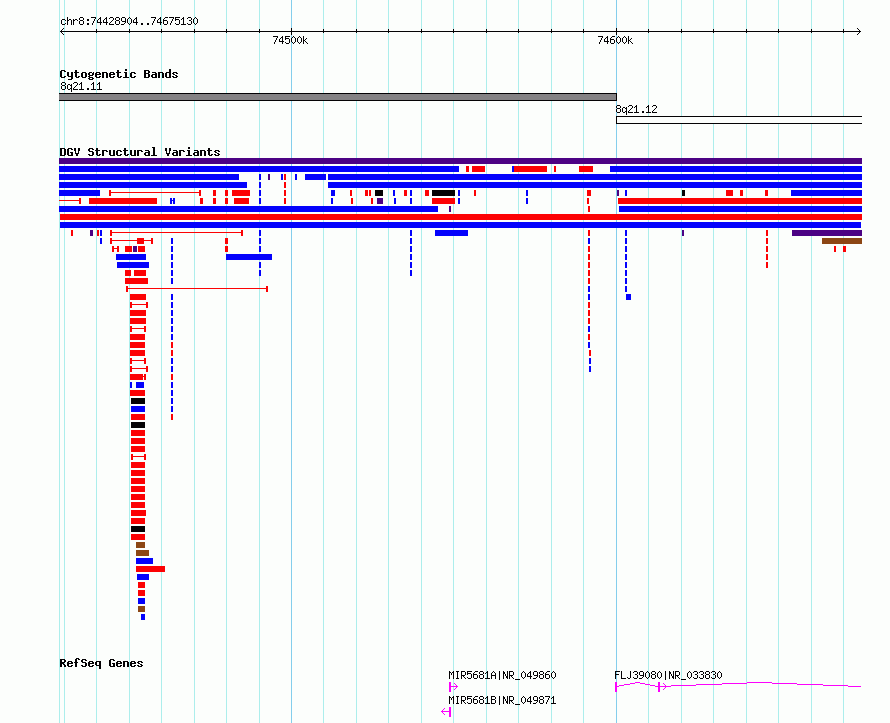Screen dimensions: 890x723
Task: Click the 8q21.11 band label
Action: click(x=81, y=86)
